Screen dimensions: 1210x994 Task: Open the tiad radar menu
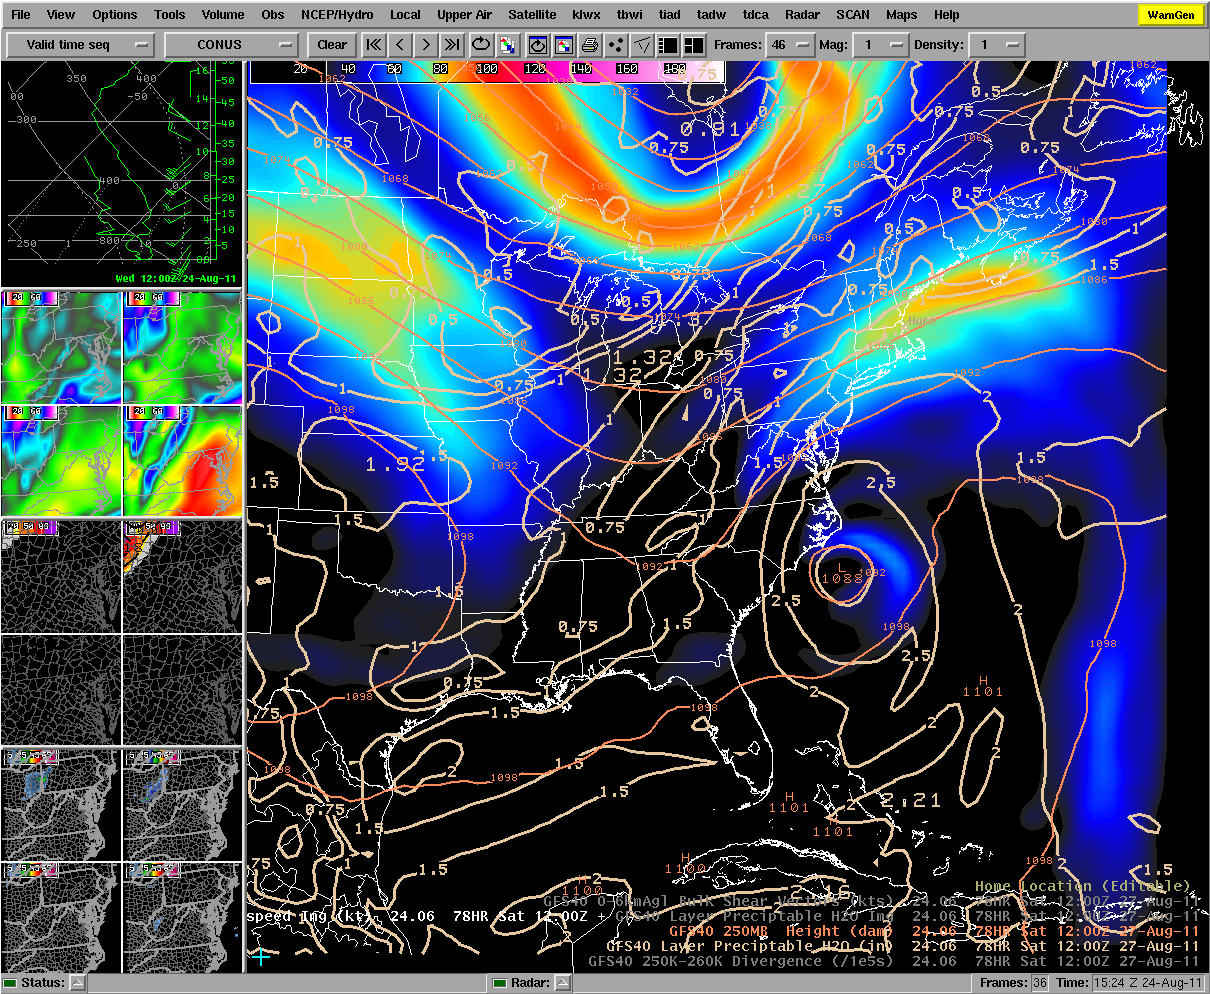point(670,15)
